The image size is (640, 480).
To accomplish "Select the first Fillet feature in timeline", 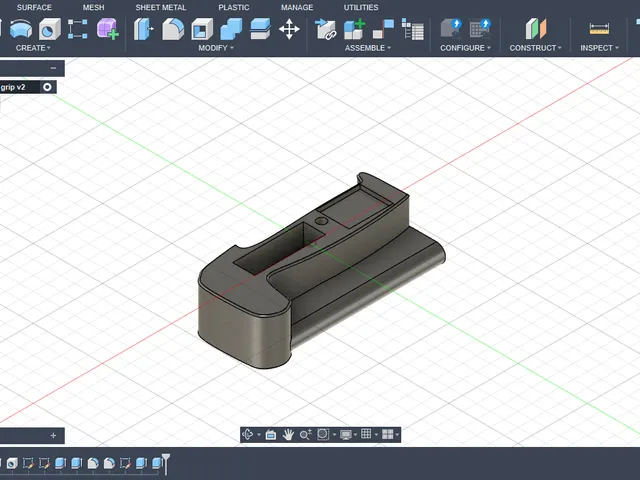I will (x=93, y=463).
